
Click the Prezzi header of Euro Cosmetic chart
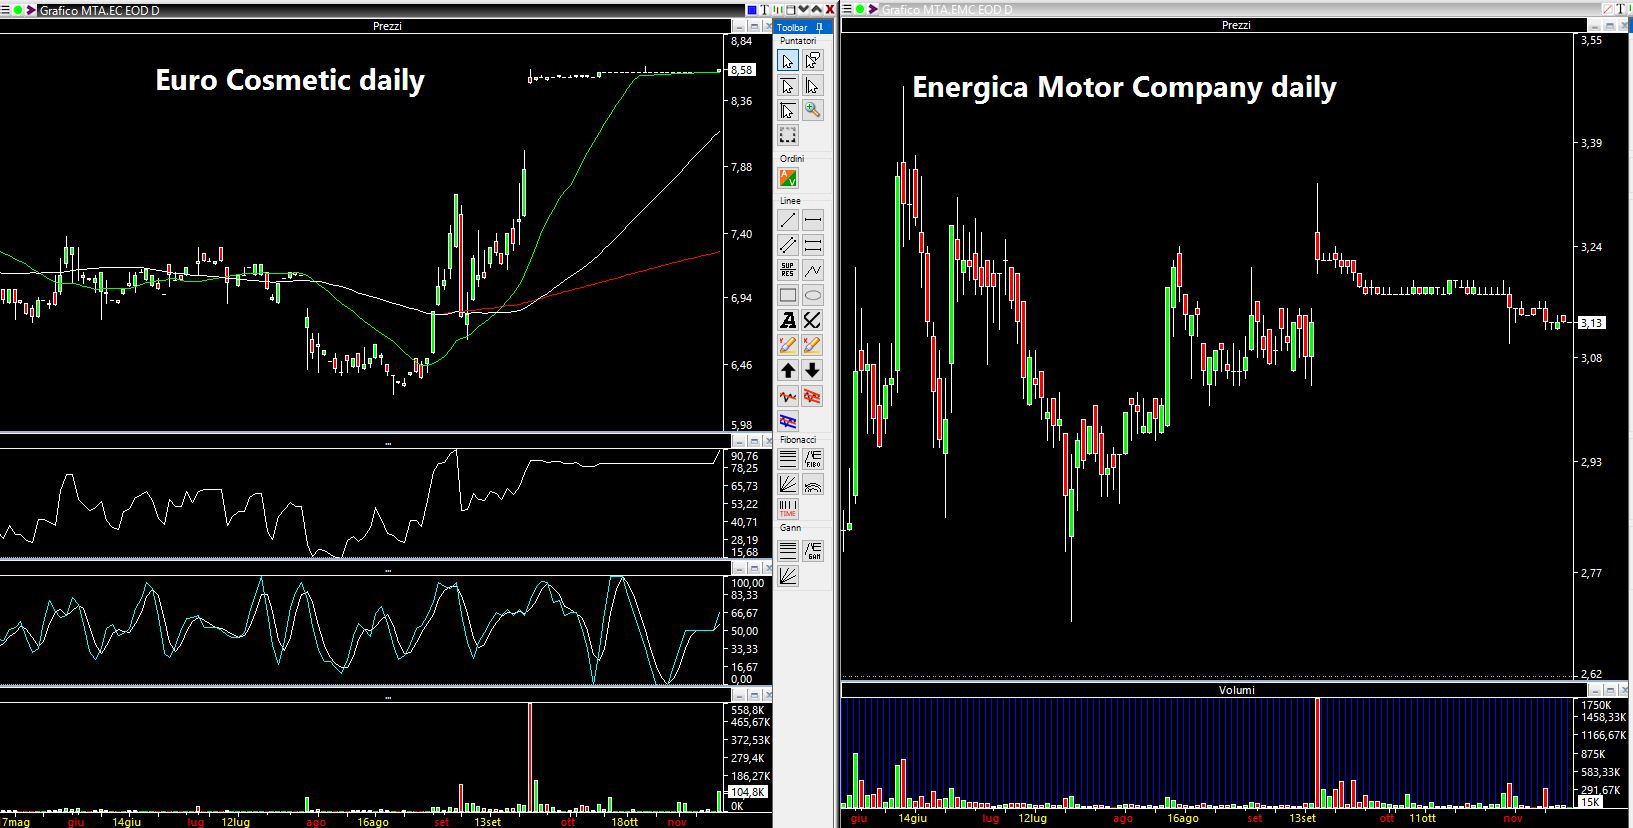coord(387,26)
